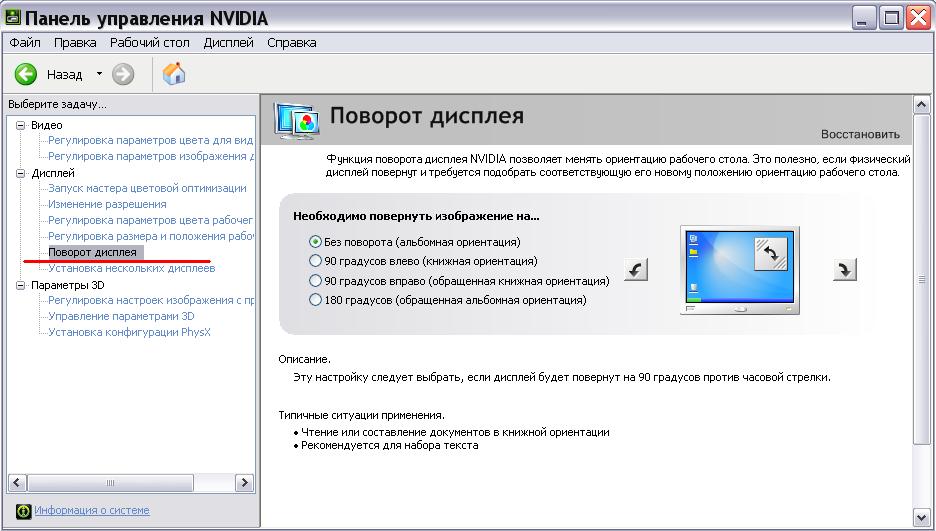Image resolution: width=936 pixels, height=531 pixels.
Task: Maximize the NVIDIA control panel window
Action: click(892, 17)
